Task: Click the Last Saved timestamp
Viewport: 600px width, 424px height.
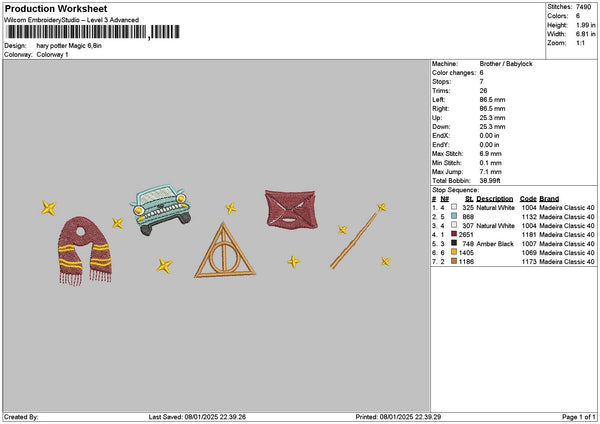Action: tap(197, 417)
